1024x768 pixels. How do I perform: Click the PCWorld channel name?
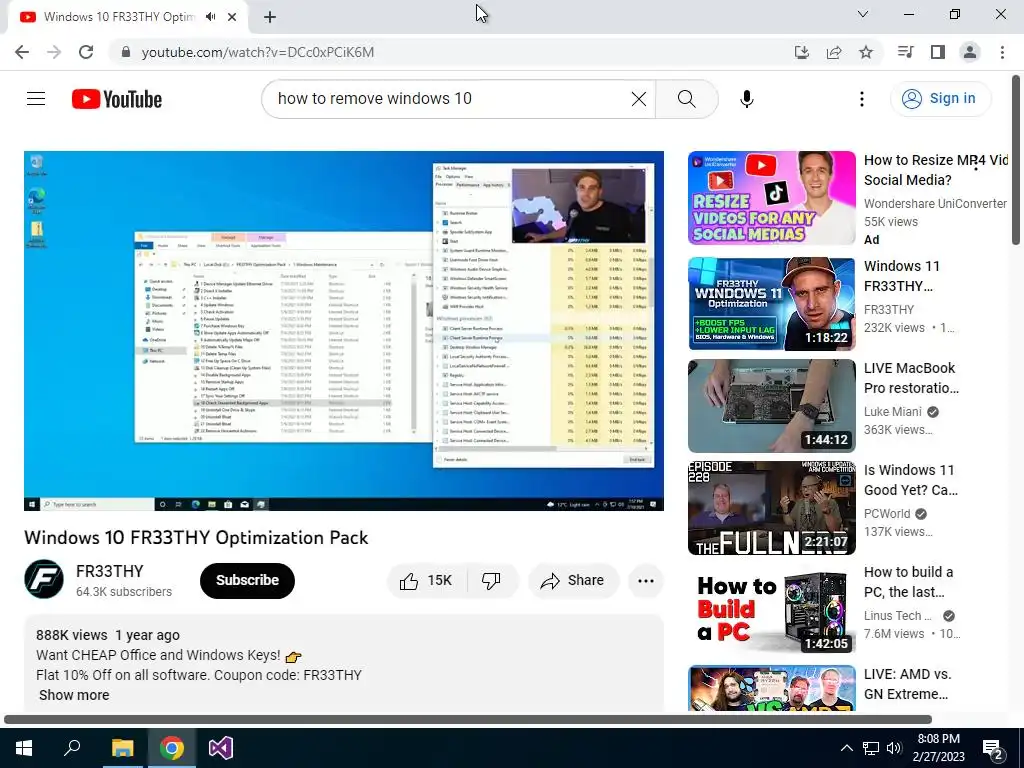887,513
